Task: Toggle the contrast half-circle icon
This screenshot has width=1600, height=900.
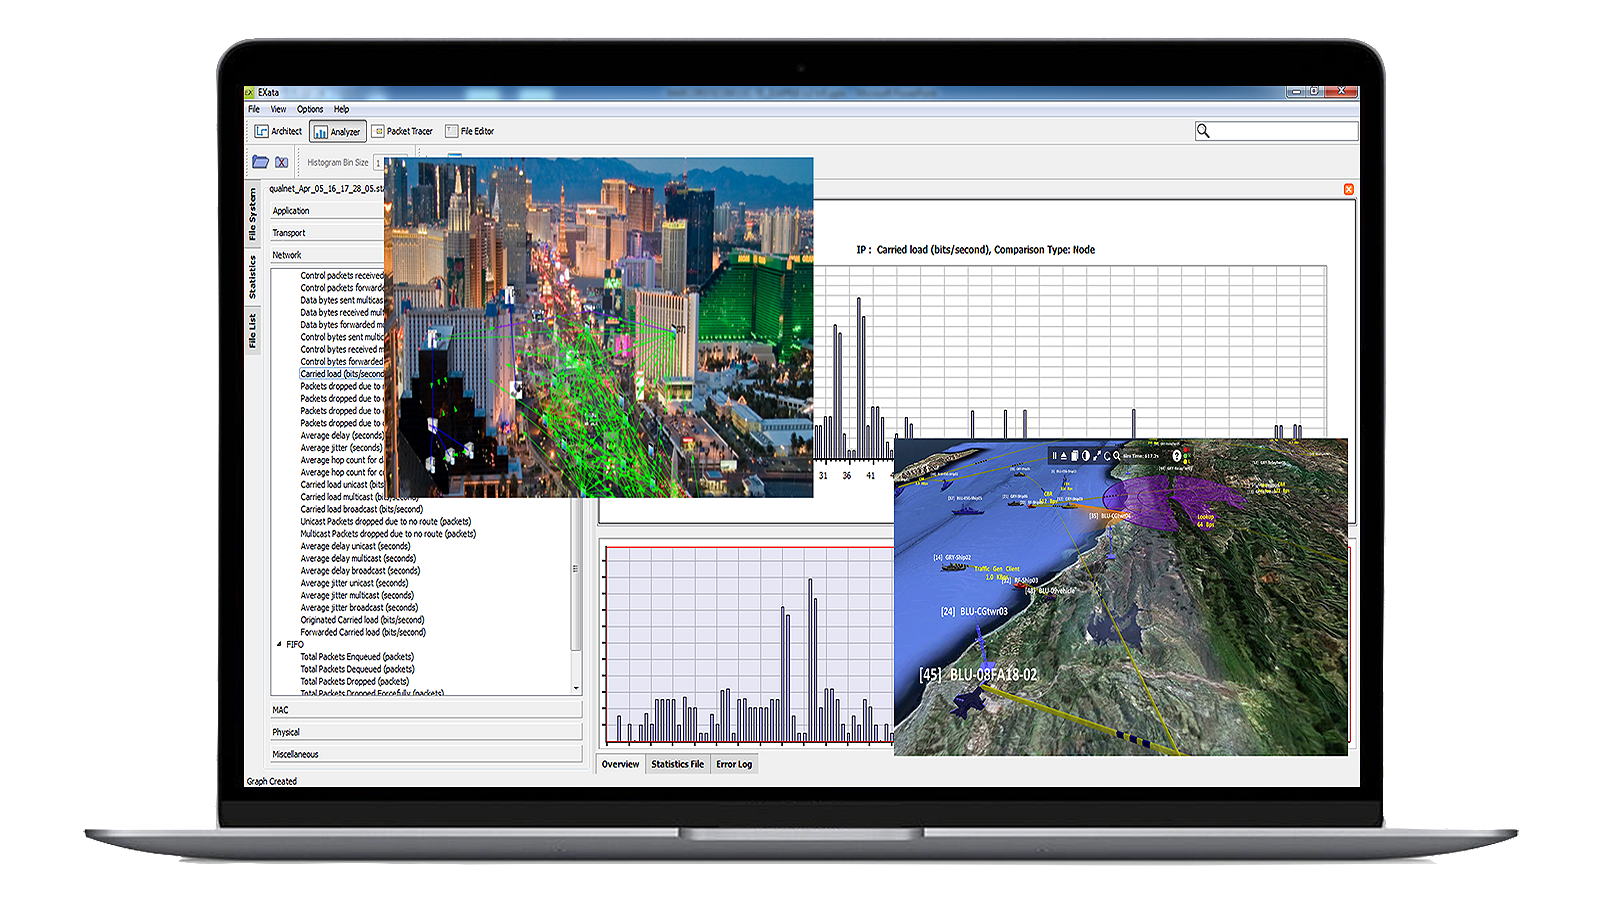Action: [x=1086, y=456]
